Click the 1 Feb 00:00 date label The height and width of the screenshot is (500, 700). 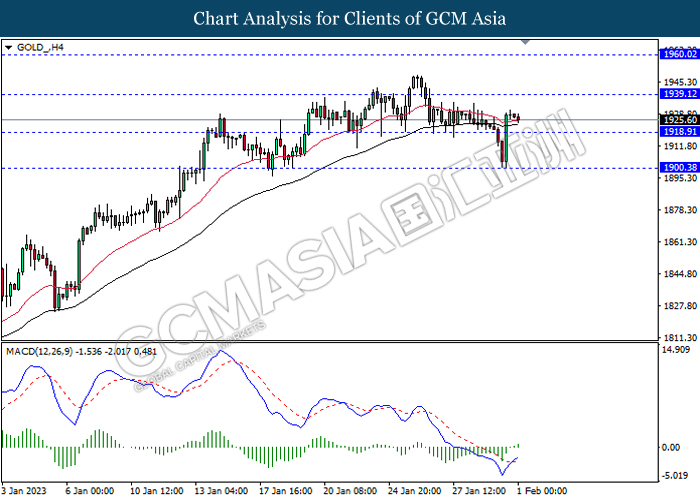542,491
